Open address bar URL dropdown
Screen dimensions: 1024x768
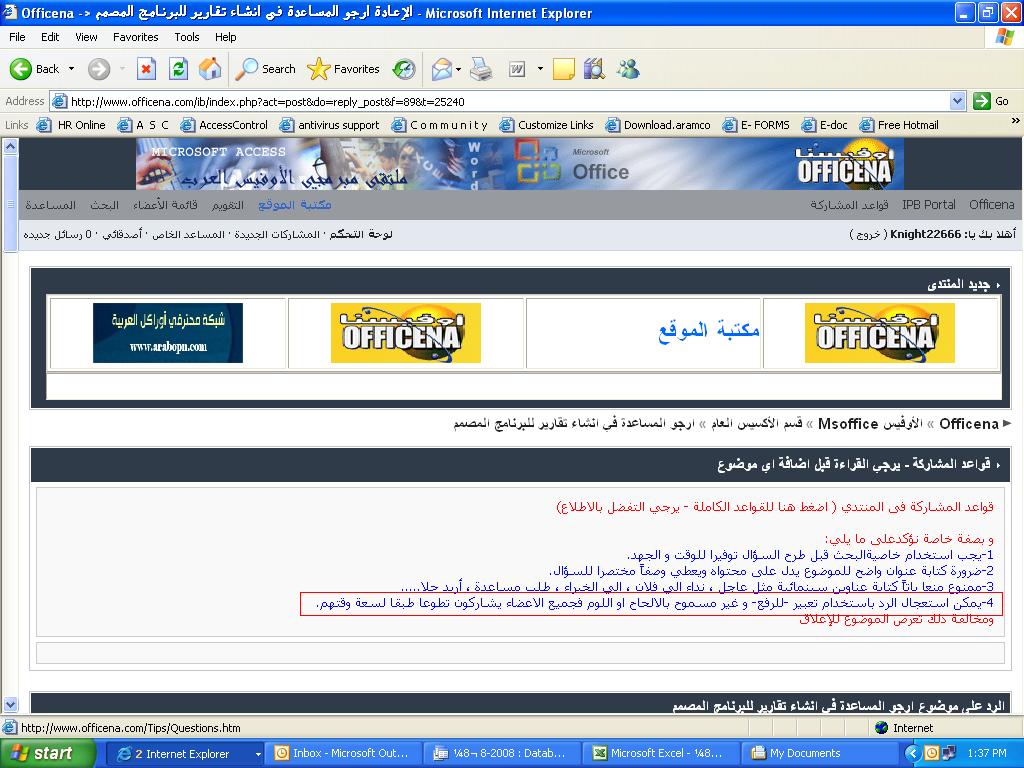(957, 101)
